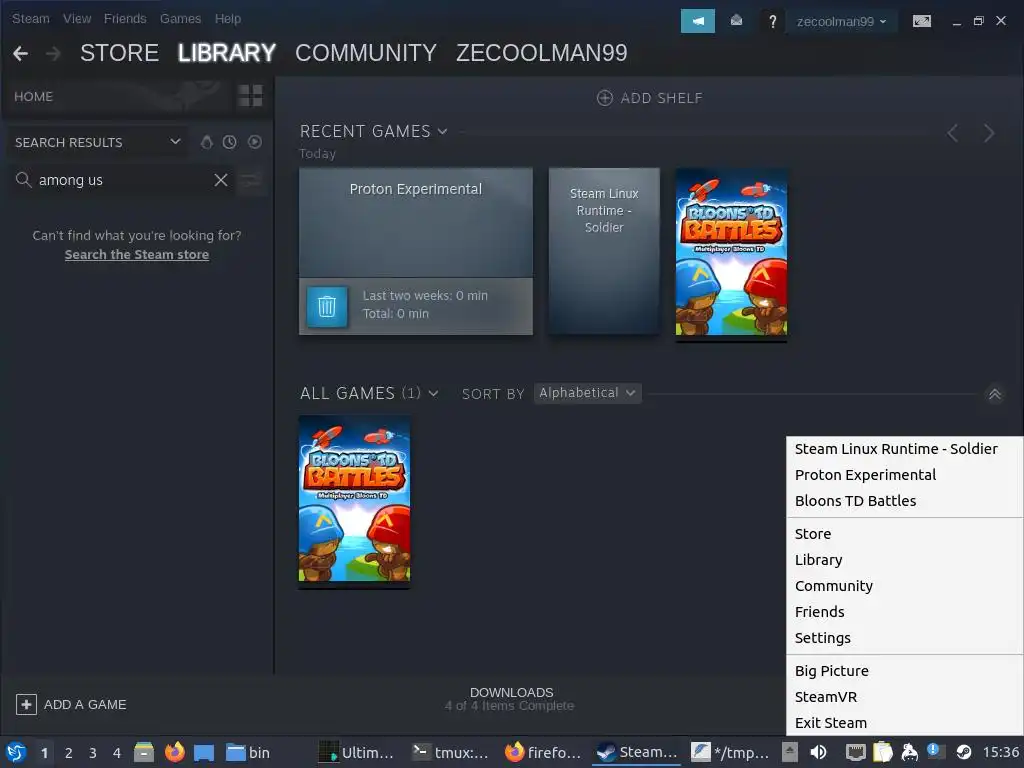The width and height of the screenshot is (1024, 768).
Task: Launch Firefox from the taskbar launcher
Action: [174, 752]
